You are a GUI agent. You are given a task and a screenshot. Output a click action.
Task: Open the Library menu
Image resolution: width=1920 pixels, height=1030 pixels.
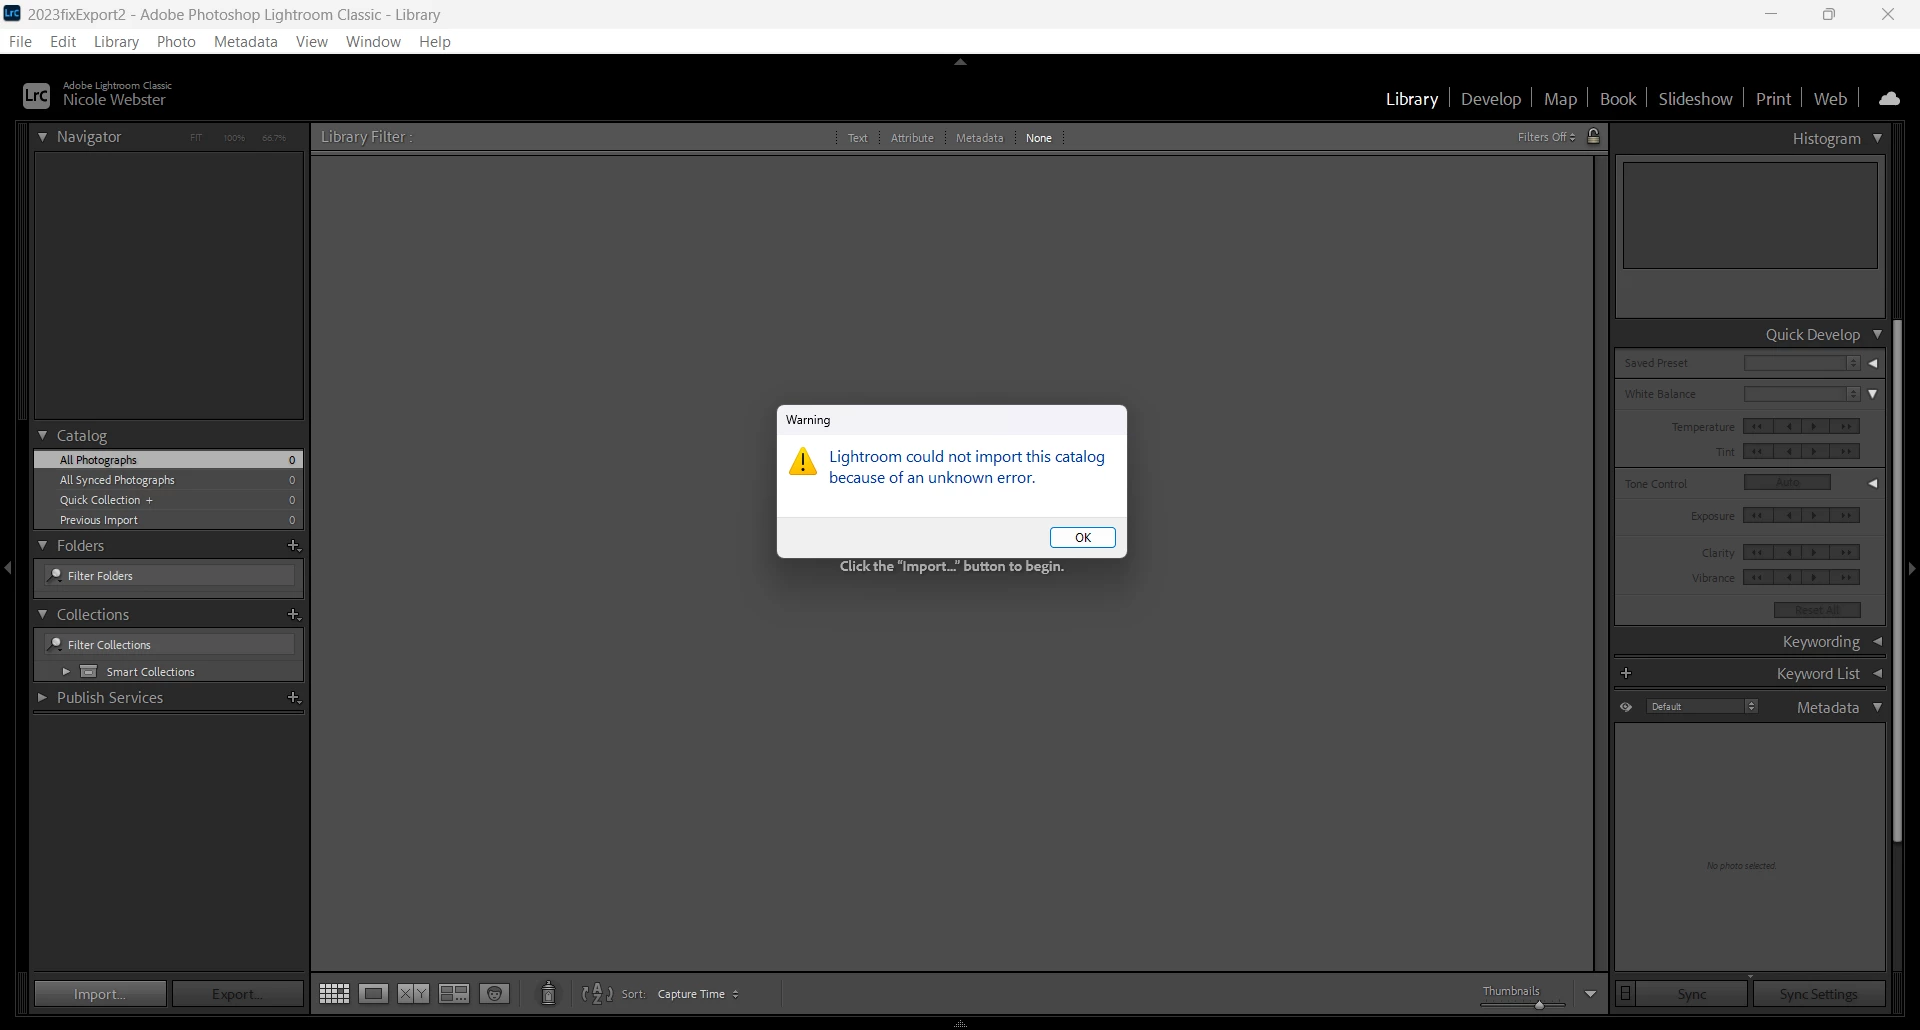116,41
